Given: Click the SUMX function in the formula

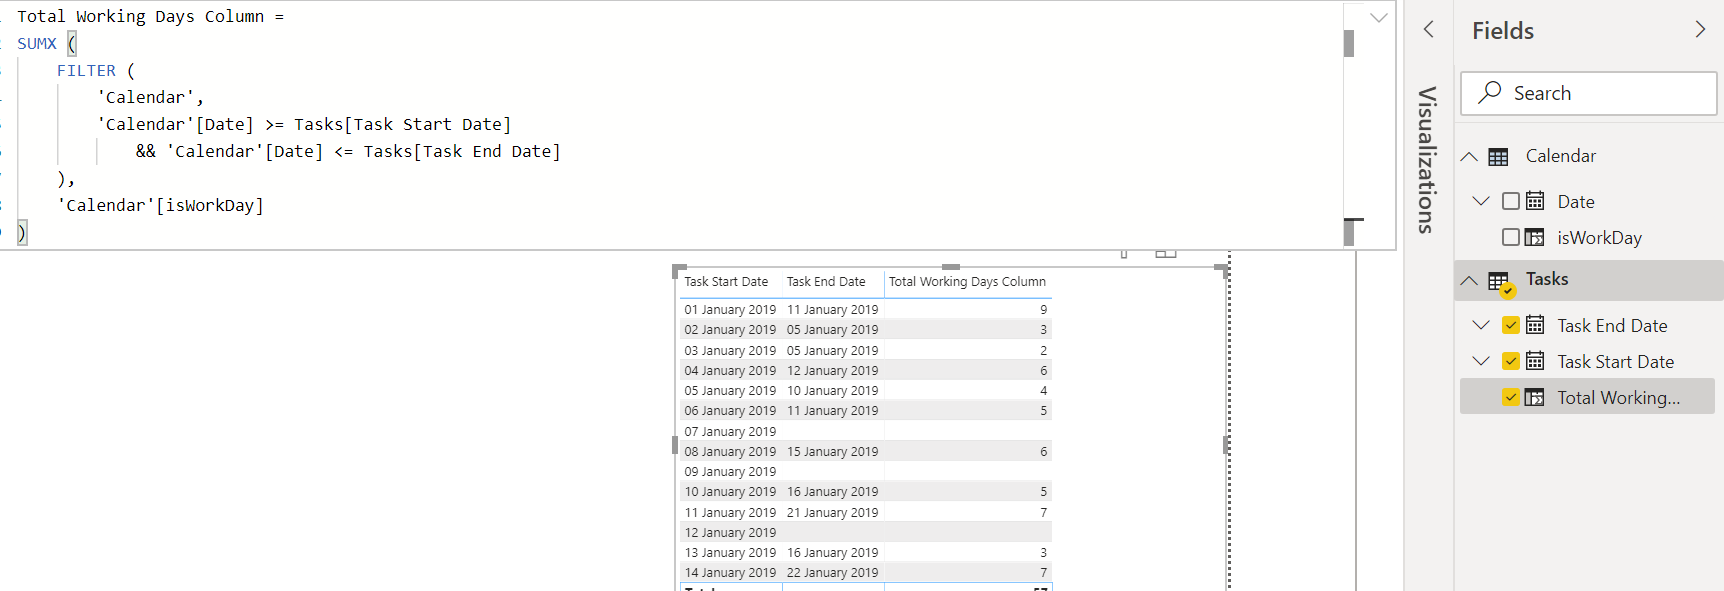Looking at the screenshot, I should click(37, 44).
